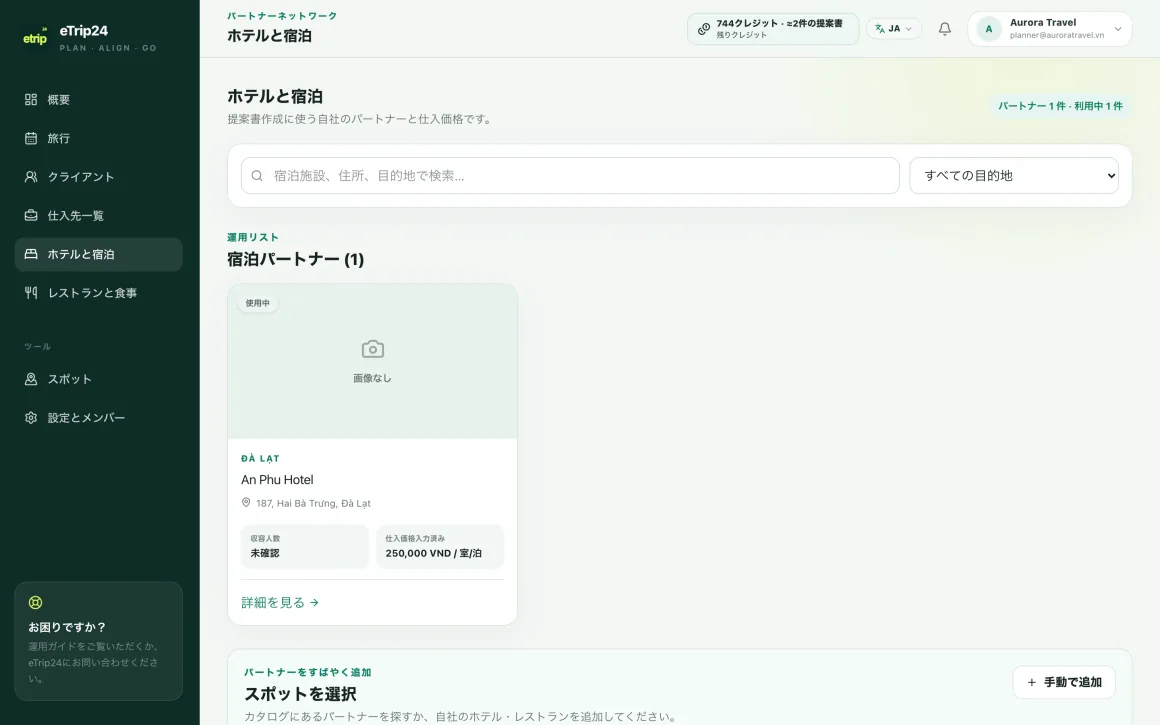Viewport: 1160px width, 725px height.
Task: Expand the JA language dropdown
Action: point(894,29)
